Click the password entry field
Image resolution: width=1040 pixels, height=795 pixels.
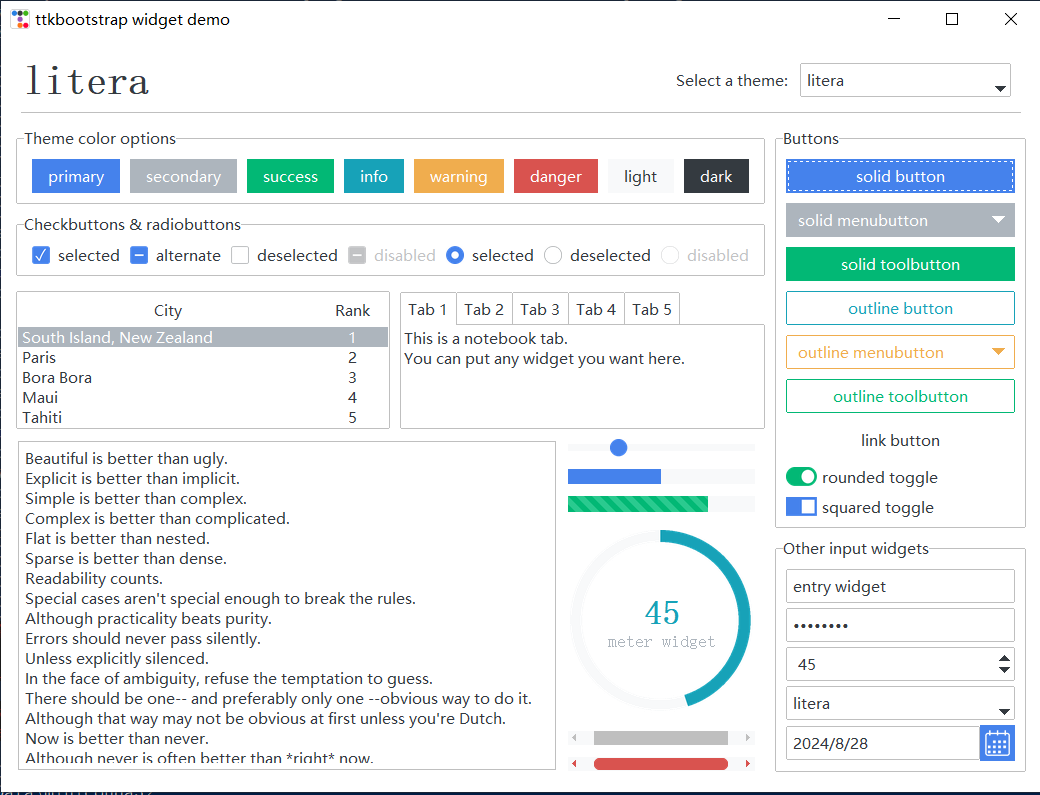click(900, 625)
